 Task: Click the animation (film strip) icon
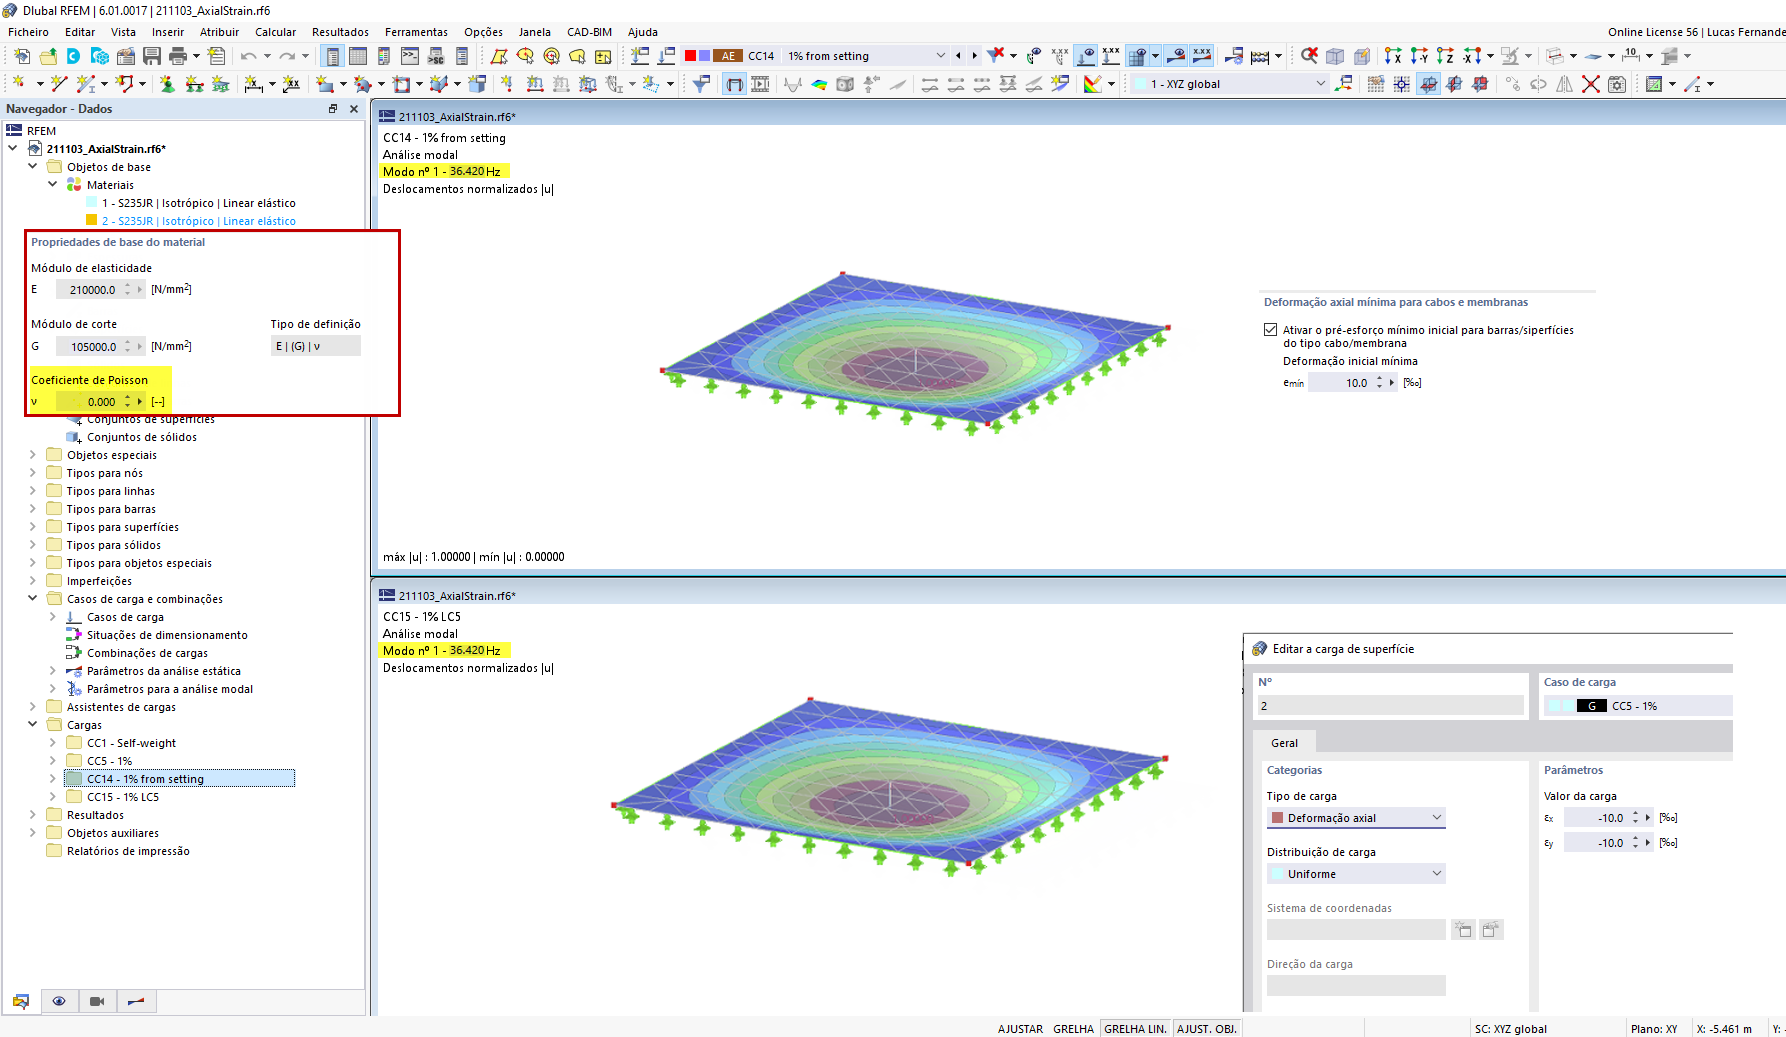click(x=760, y=84)
